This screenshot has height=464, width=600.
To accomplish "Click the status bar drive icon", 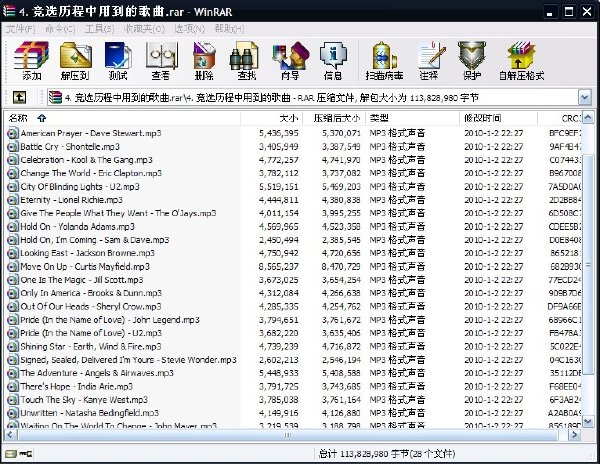I will [x=12, y=454].
